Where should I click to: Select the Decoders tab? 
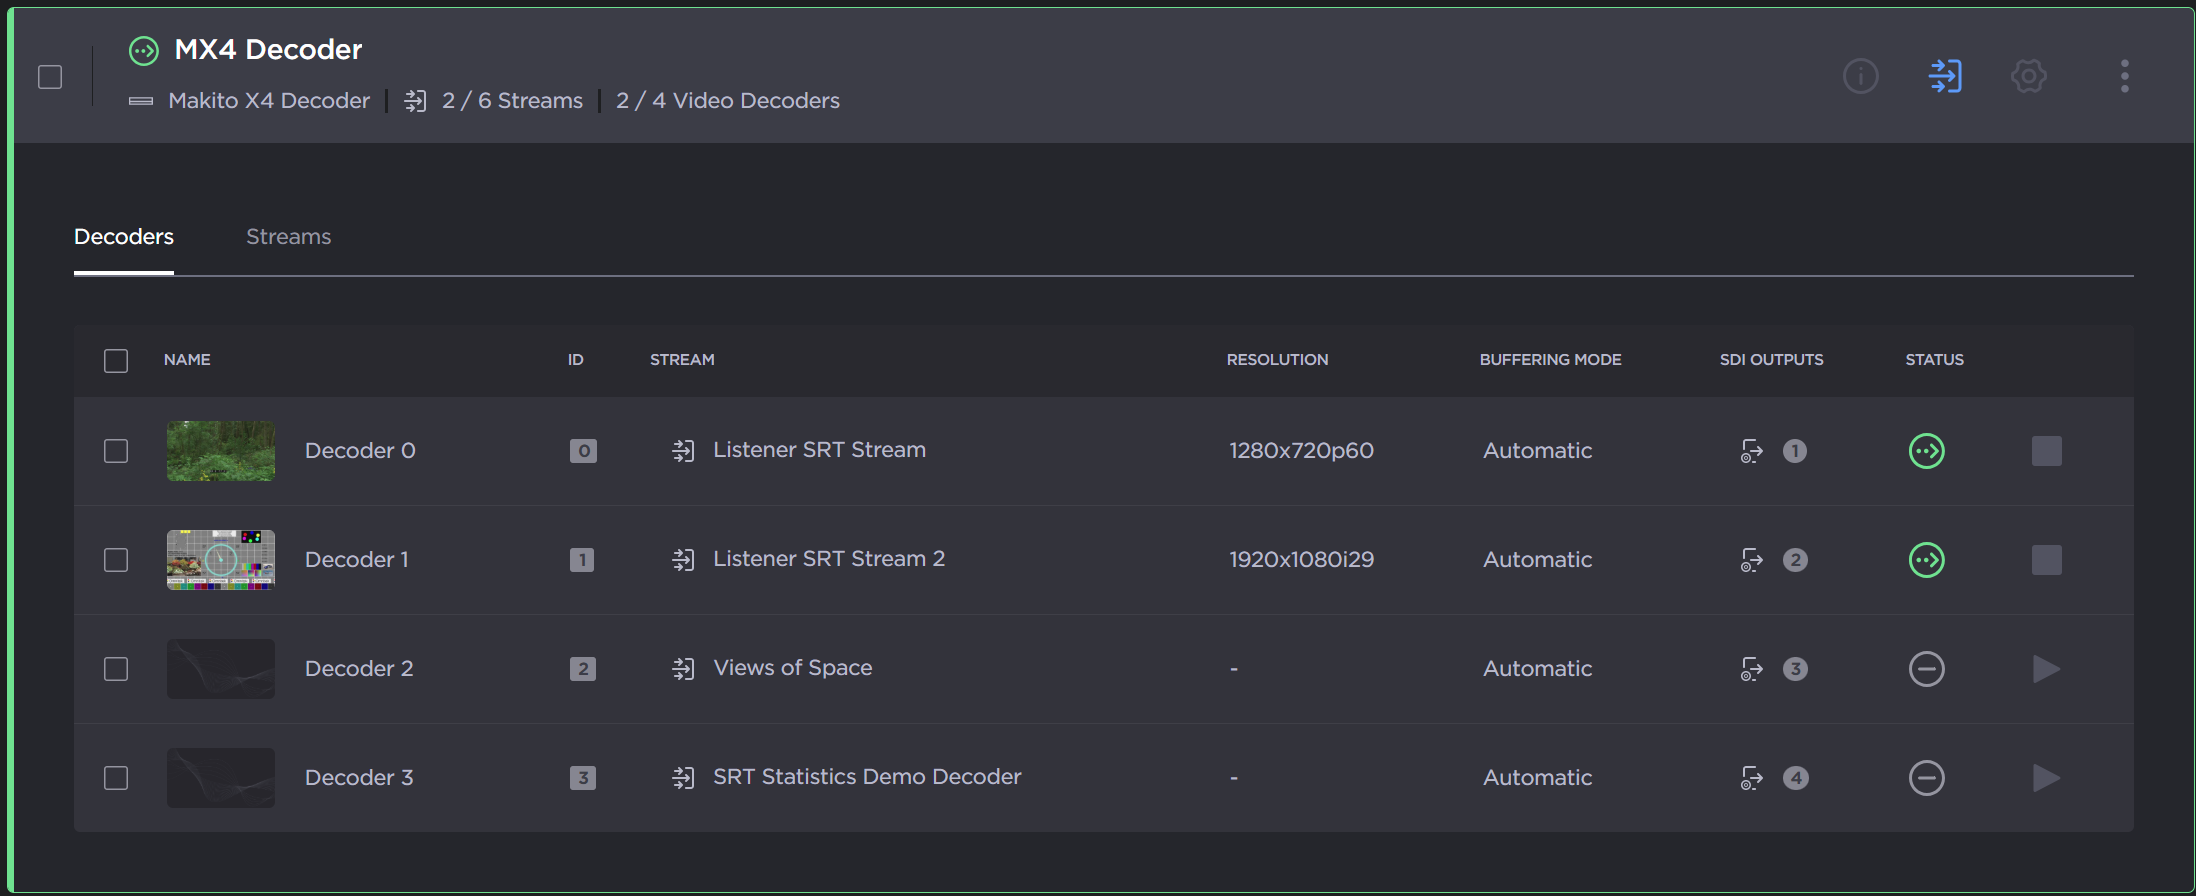(x=124, y=237)
